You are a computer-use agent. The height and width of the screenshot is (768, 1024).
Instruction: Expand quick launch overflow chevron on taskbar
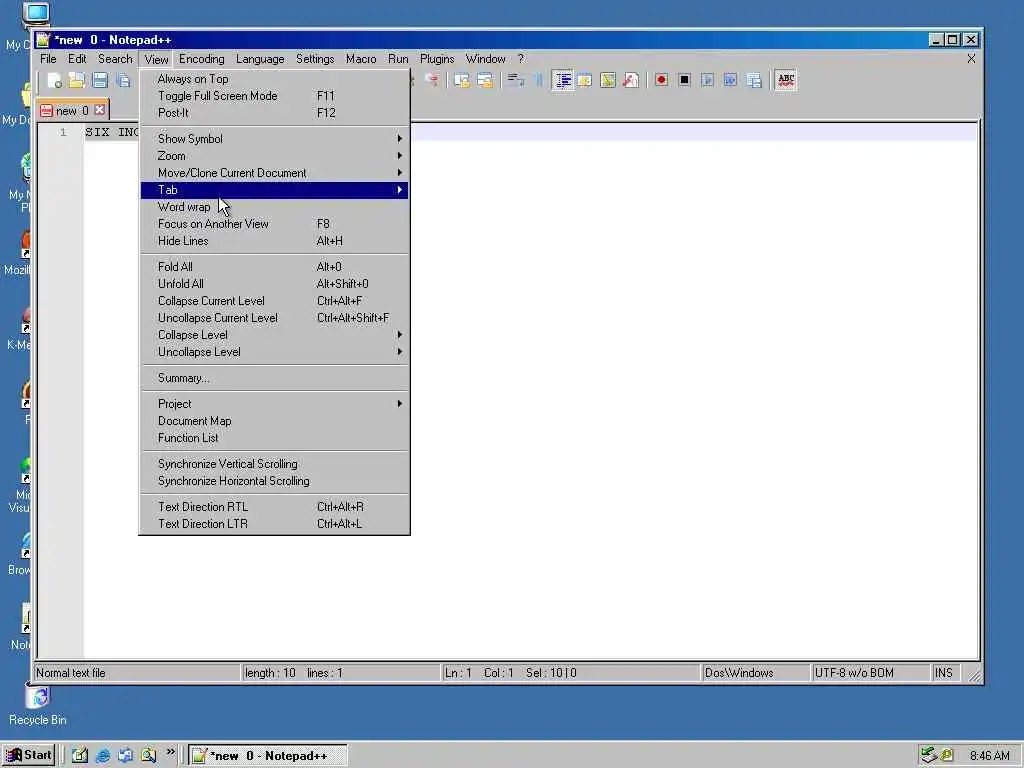[x=170, y=753]
